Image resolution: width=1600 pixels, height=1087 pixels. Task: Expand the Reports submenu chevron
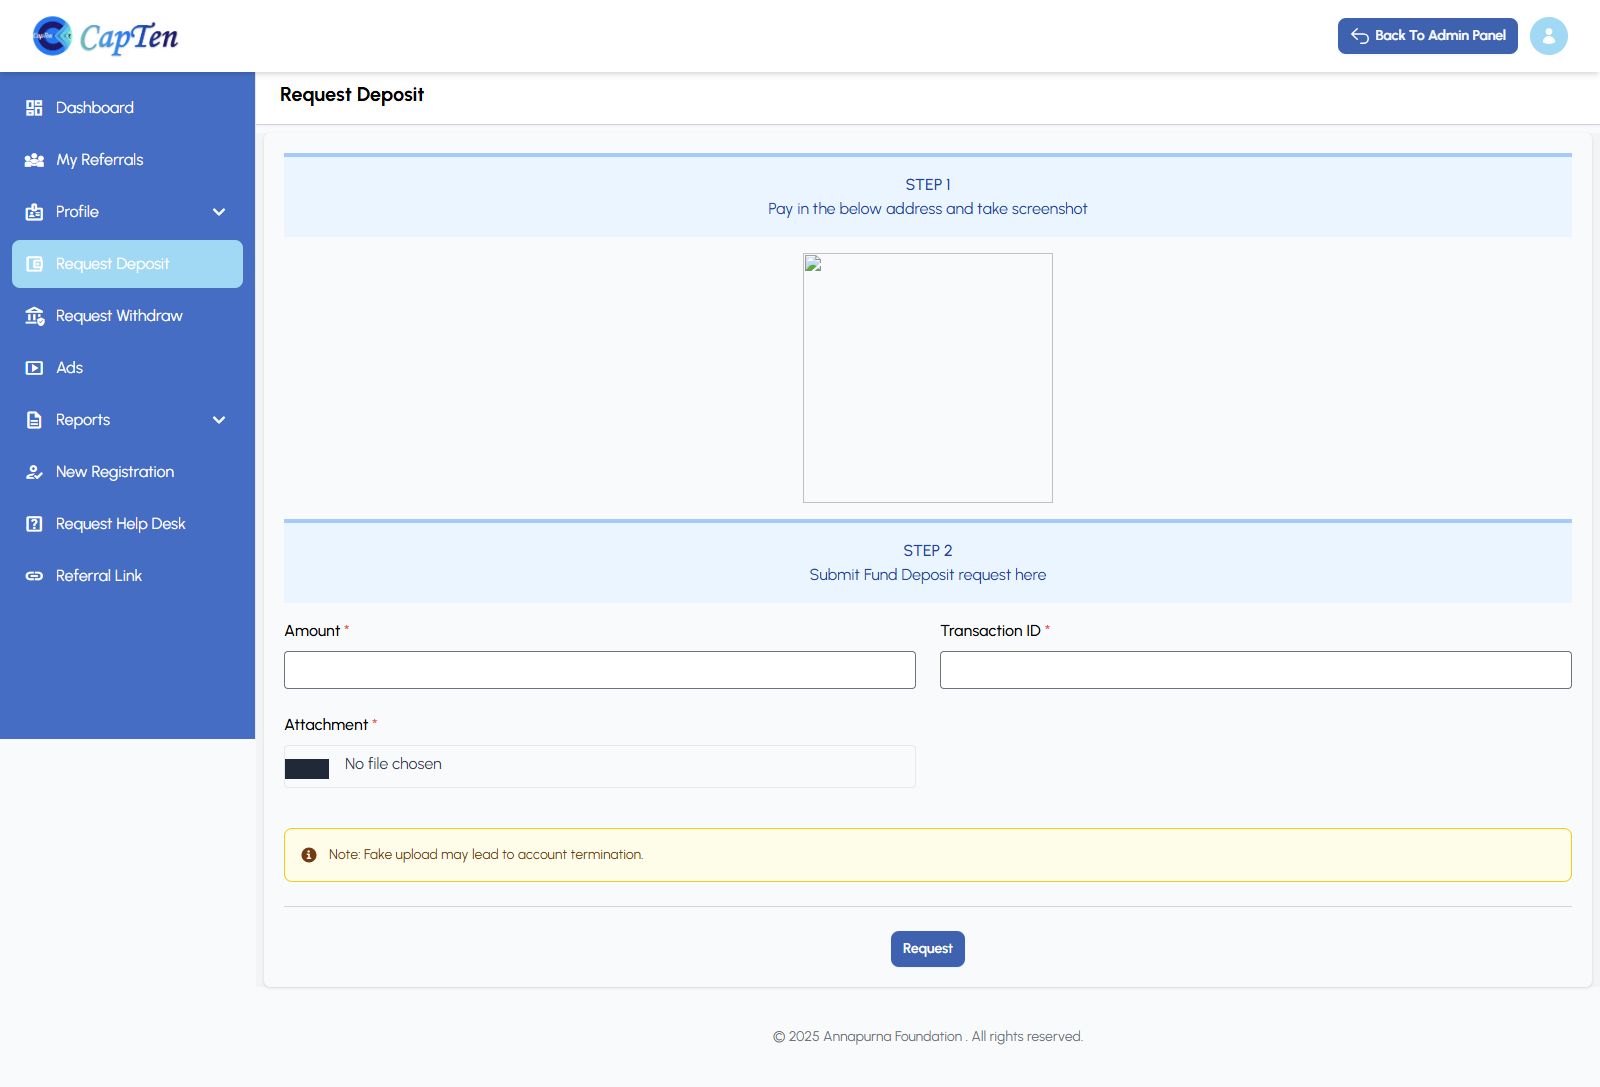click(x=219, y=420)
